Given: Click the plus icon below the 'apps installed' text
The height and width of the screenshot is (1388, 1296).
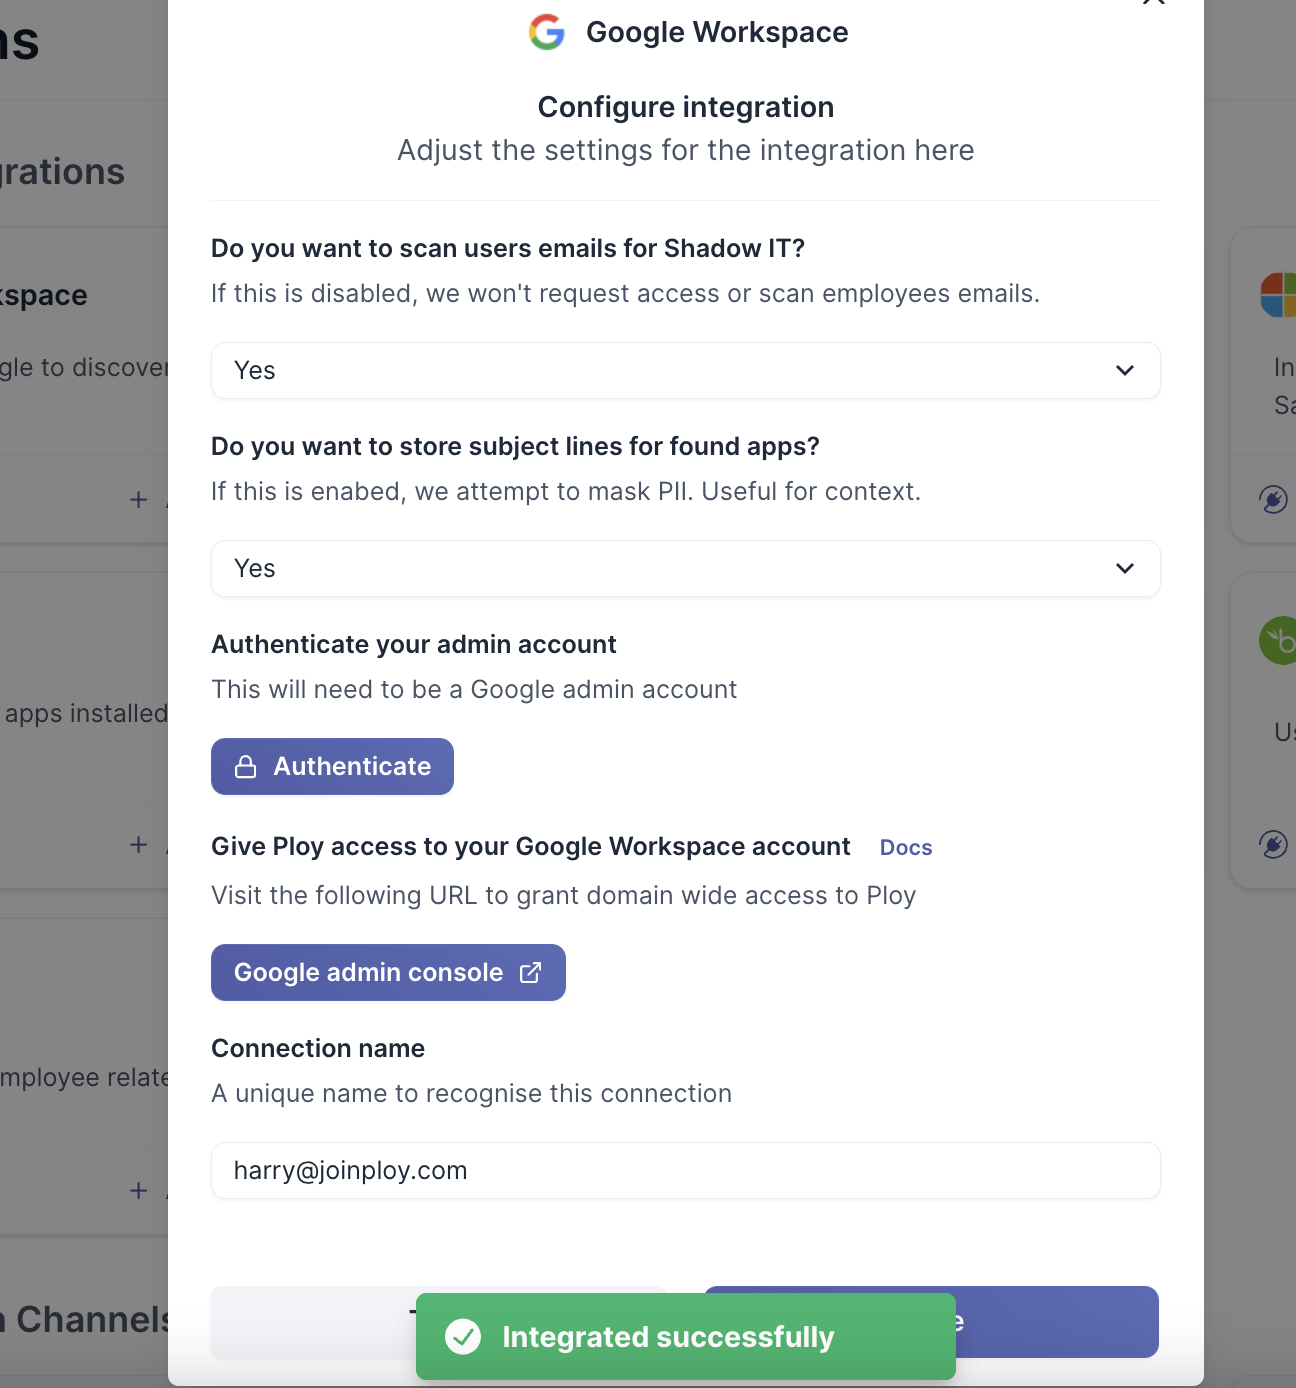Looking at the screenshot, I should (139, 845).
